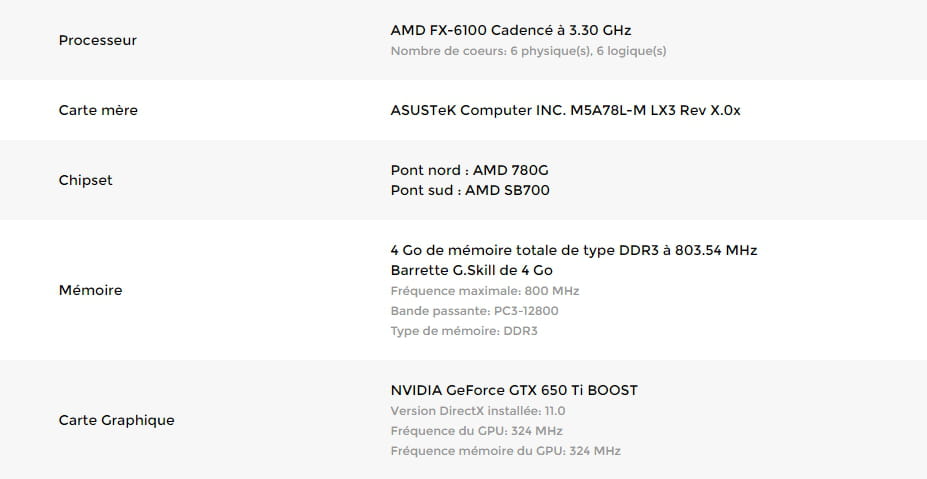The image size is (927, 479).
Task: Click the 803.54 MHz memory frequency value
Action: click(x=714, y=250)
